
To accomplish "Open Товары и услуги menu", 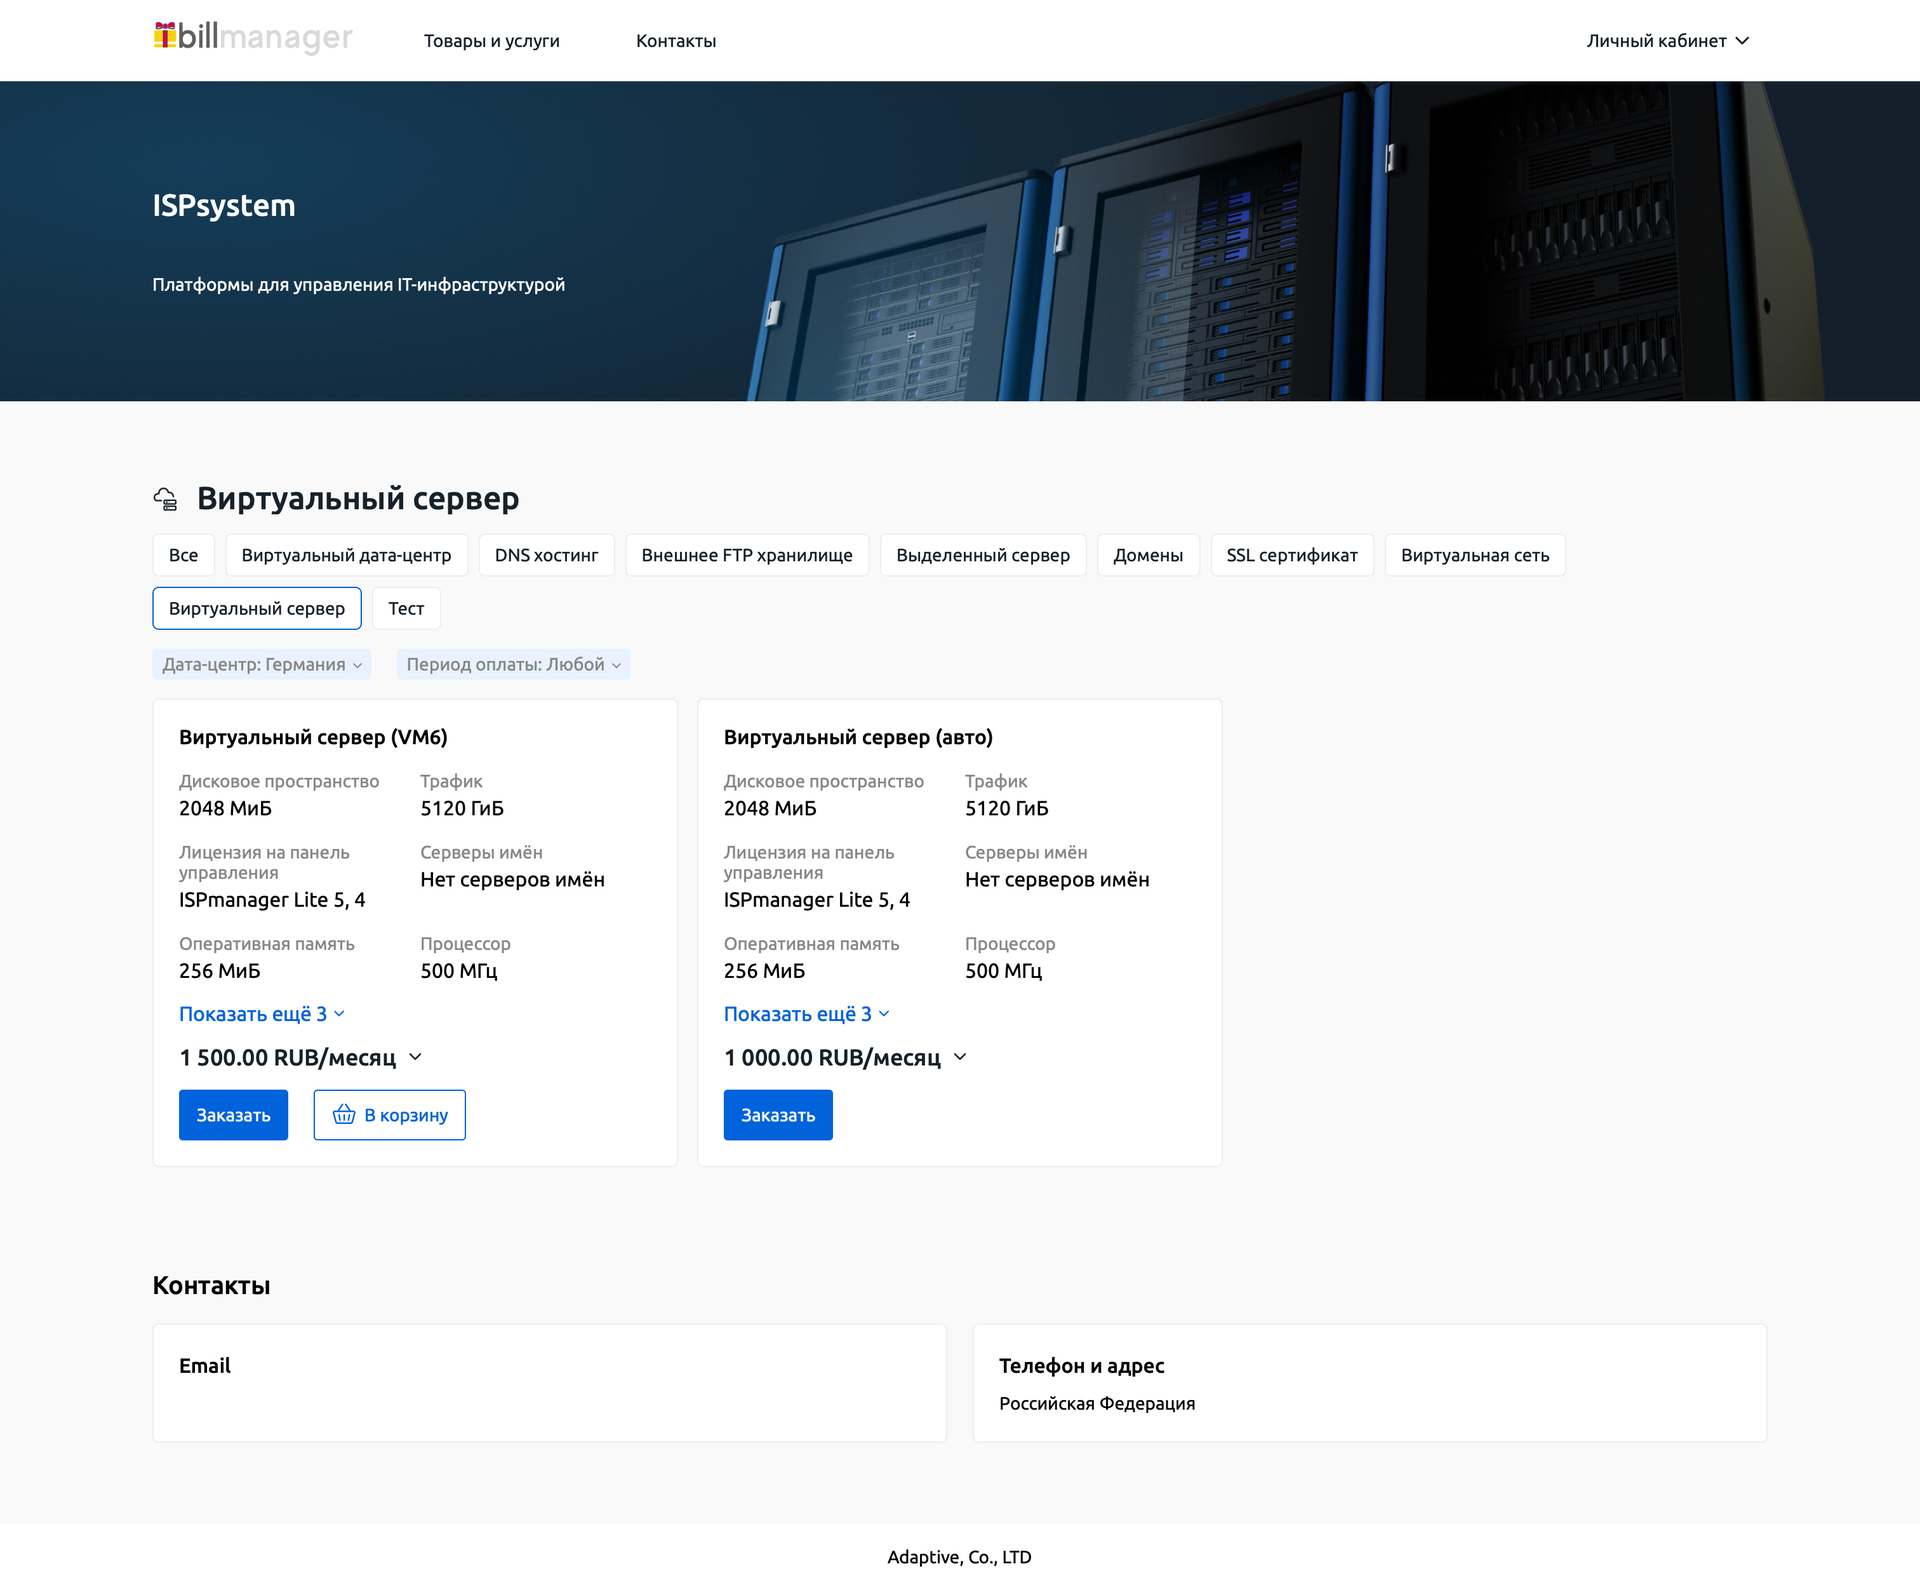I will [x=491, y=41].
